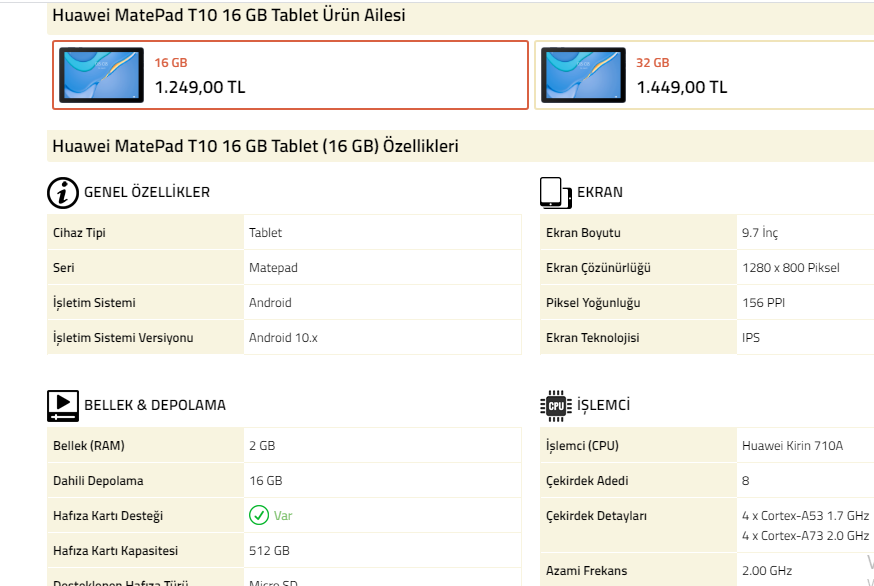Click the İşletim Sistemi label
874x586 pixels.
[x=94, y=303]
